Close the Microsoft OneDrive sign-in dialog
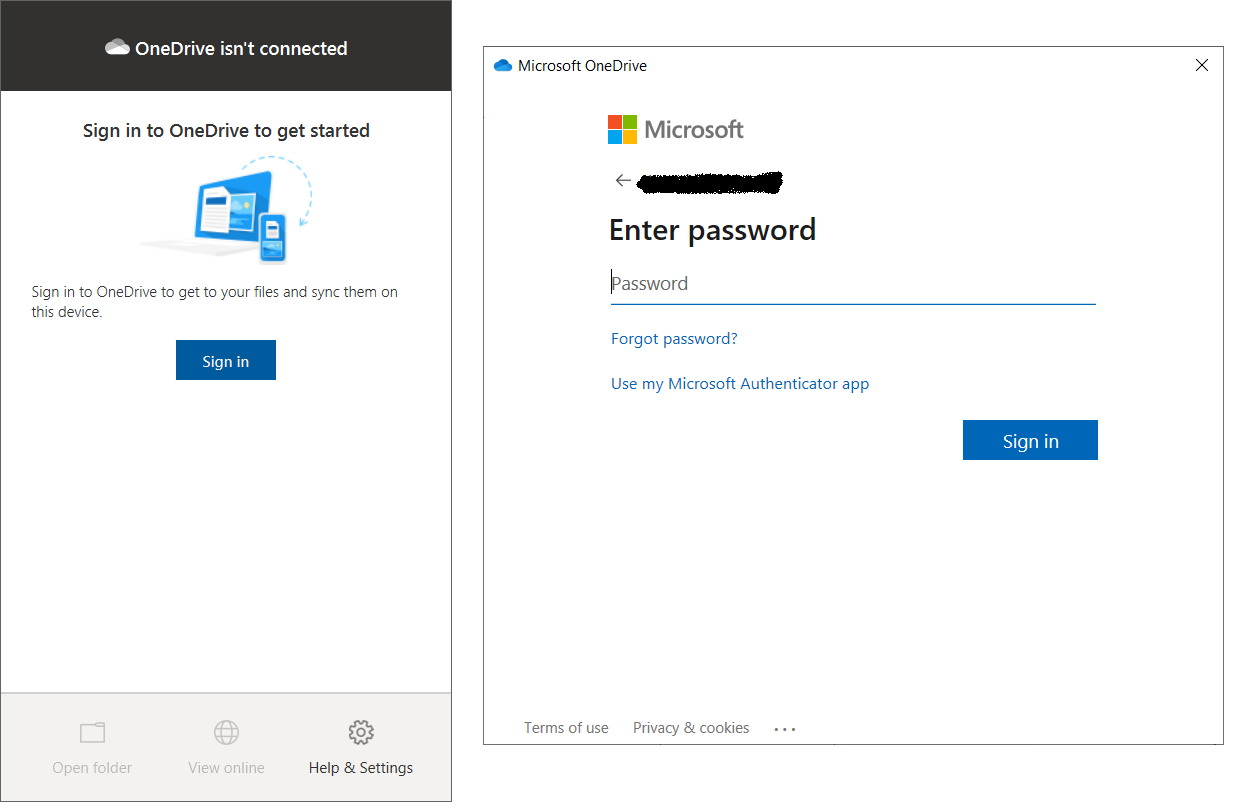1243x802 pixels. pos(1201,64)
